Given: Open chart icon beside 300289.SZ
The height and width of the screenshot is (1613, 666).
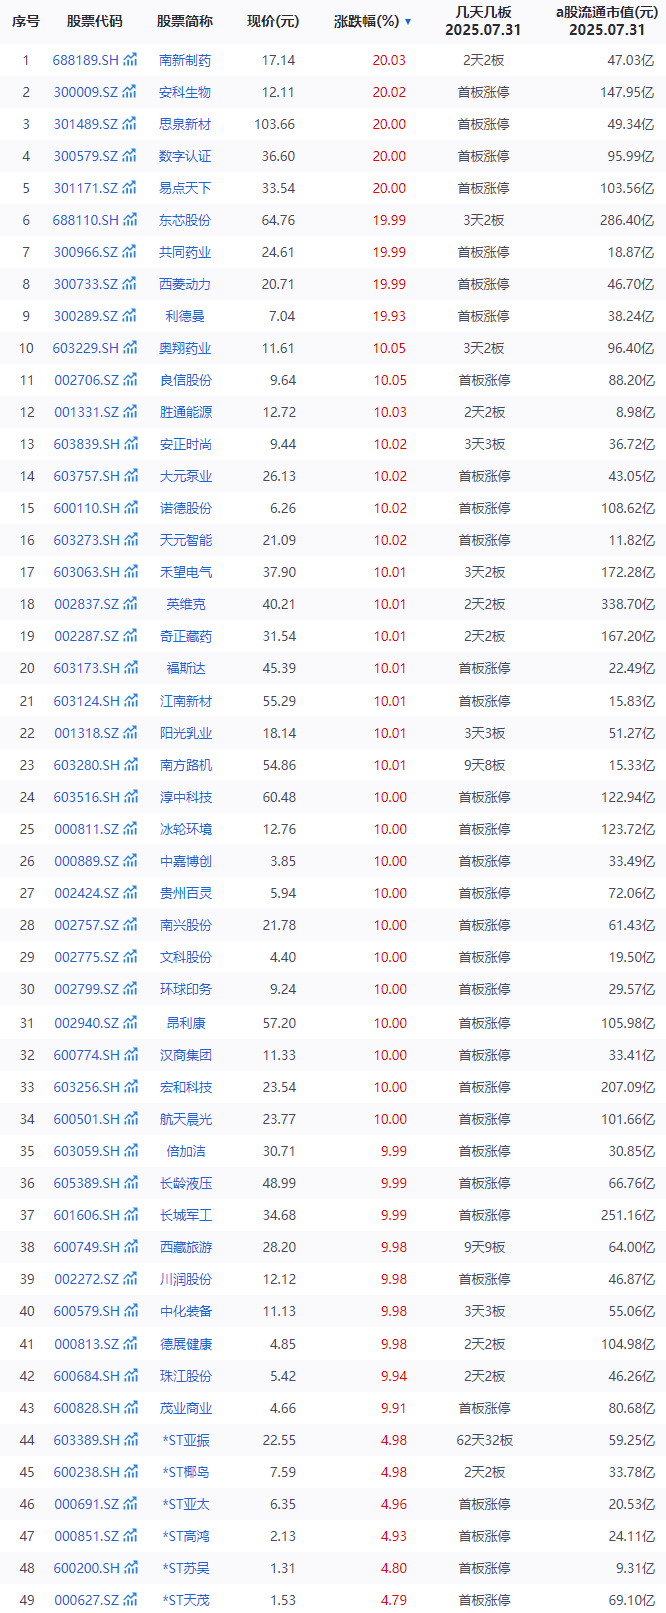Looking at the screenshot, I should (130, 316).
